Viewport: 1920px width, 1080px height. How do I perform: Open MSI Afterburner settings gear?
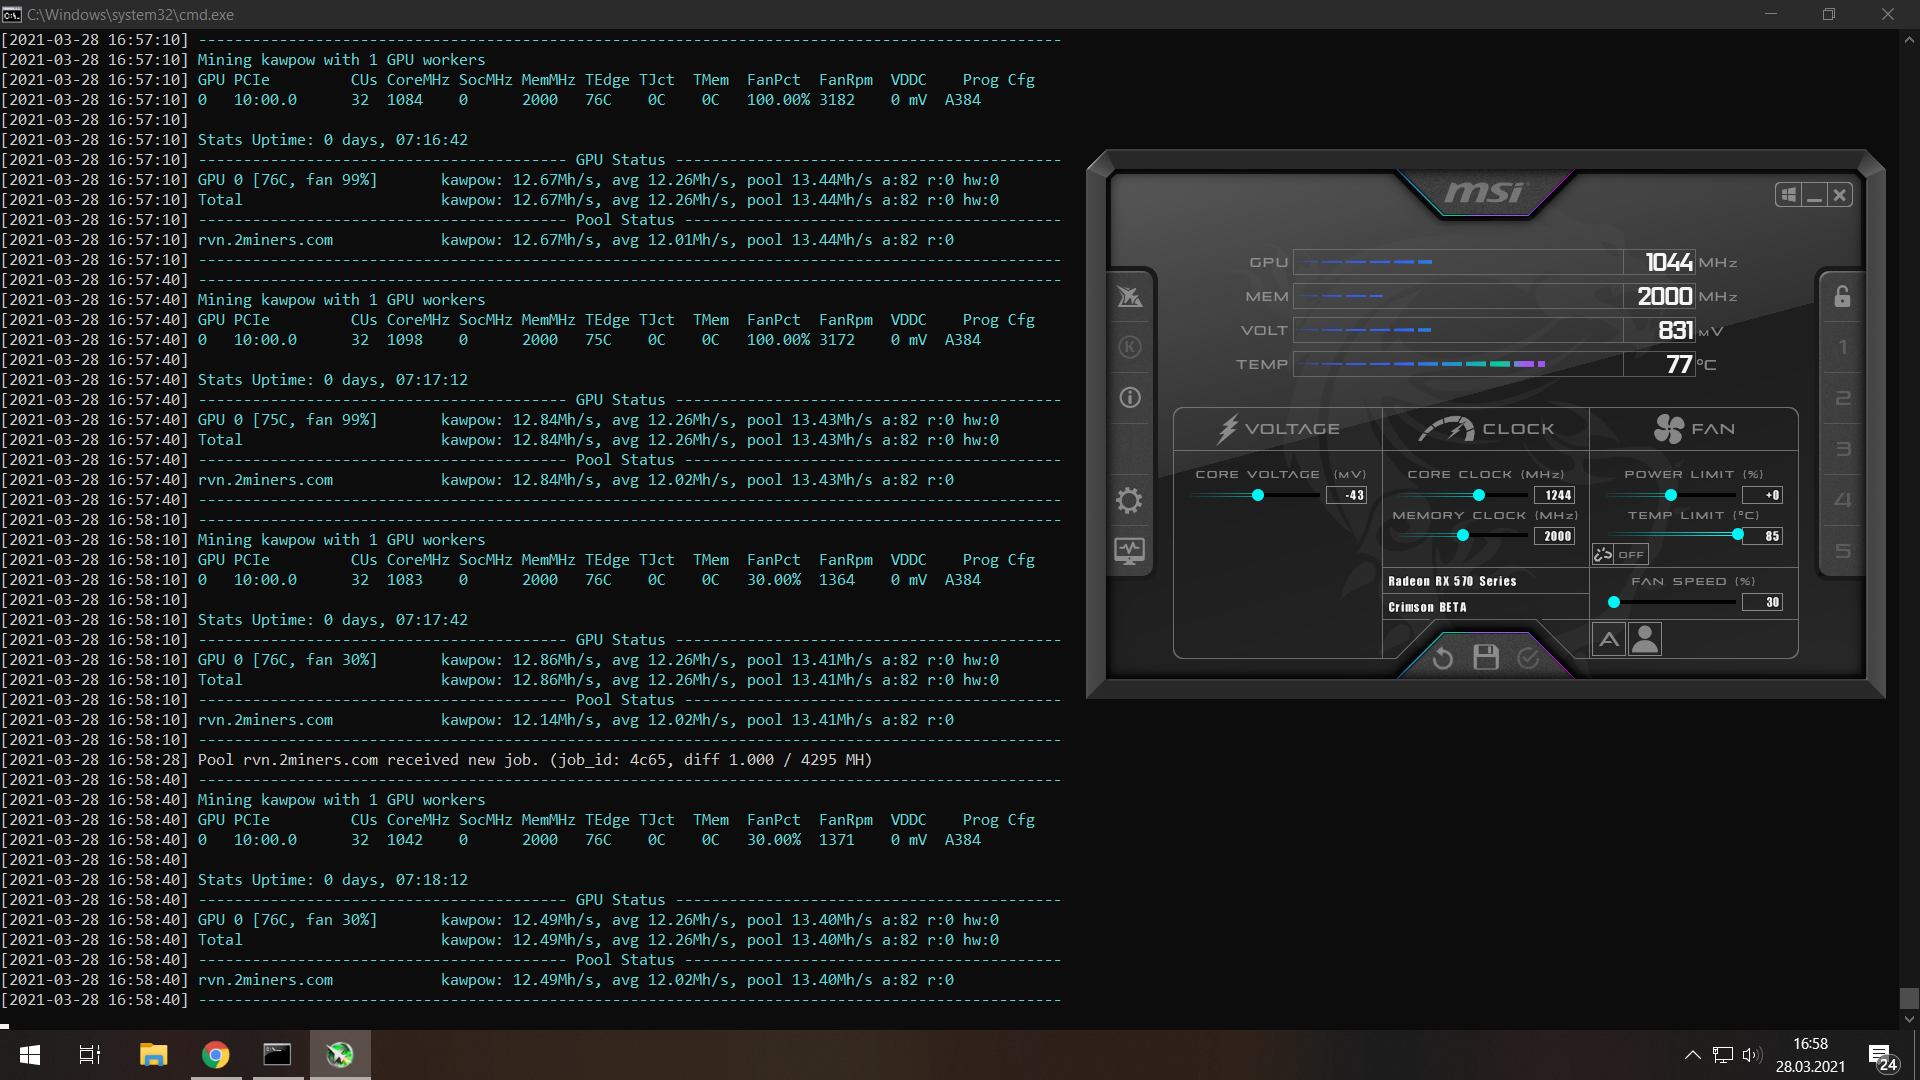click(x=1129, y=500)
